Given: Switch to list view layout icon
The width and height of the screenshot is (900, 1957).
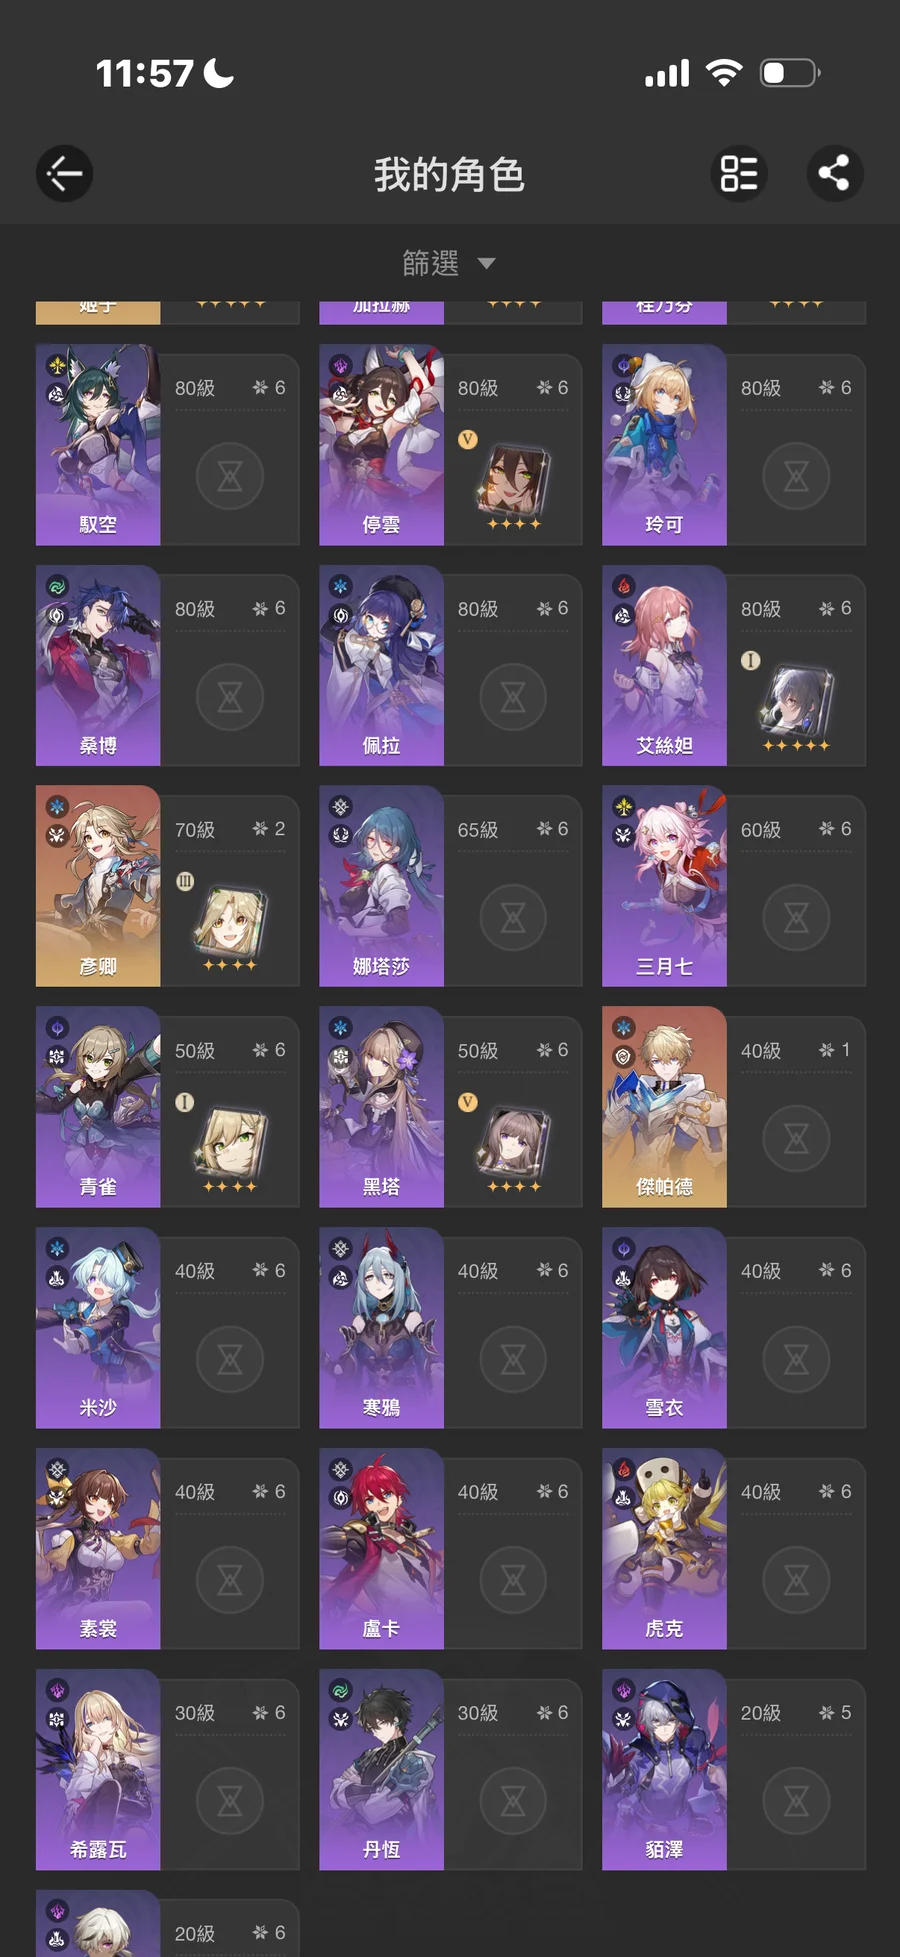Looking at the screenshot, I should click(739, 174).
